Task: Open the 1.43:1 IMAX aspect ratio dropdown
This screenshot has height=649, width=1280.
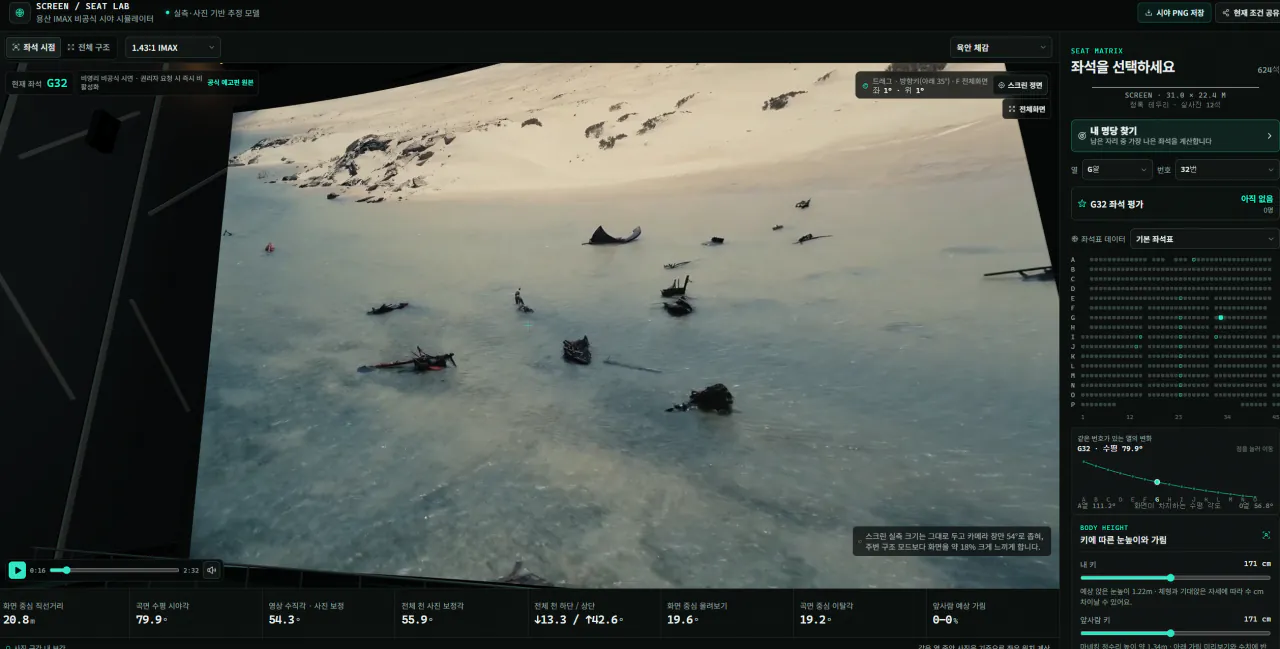Action: [x=173, y=47]
